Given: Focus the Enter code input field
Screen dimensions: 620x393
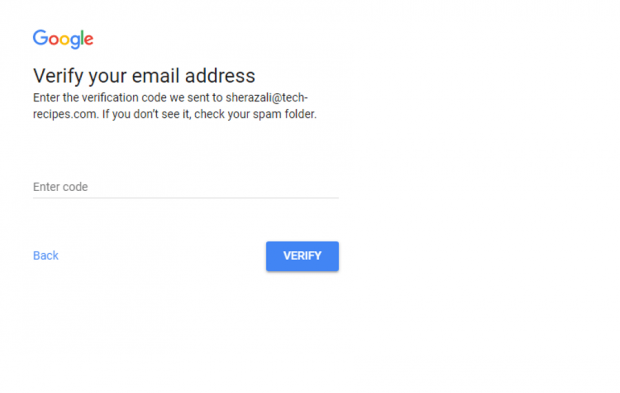Looking at the screenshot, I should [186, 187].
